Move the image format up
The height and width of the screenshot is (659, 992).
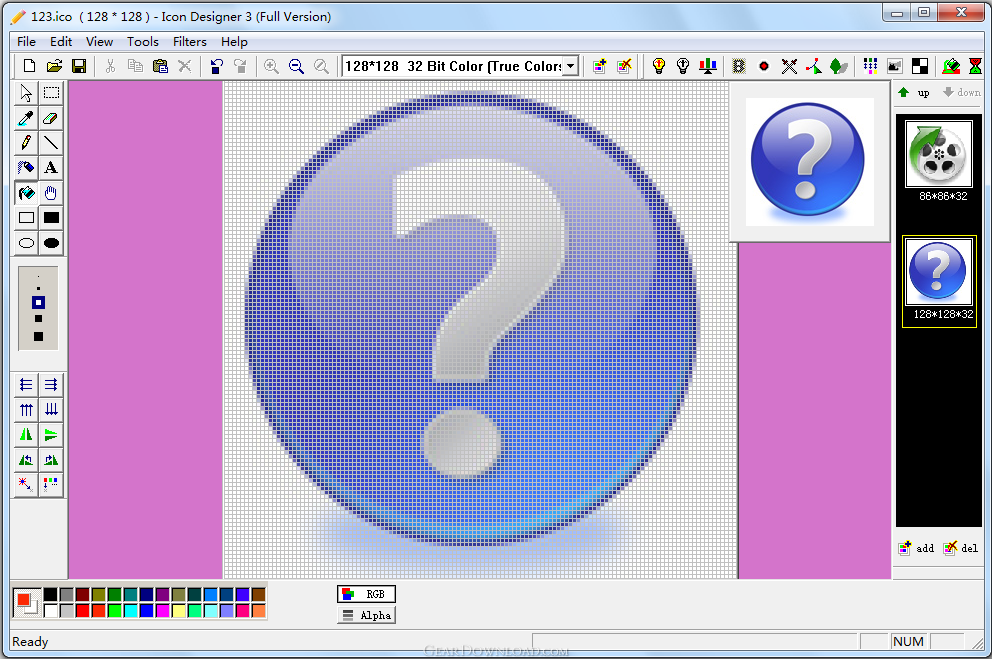(x=914, y=93)
